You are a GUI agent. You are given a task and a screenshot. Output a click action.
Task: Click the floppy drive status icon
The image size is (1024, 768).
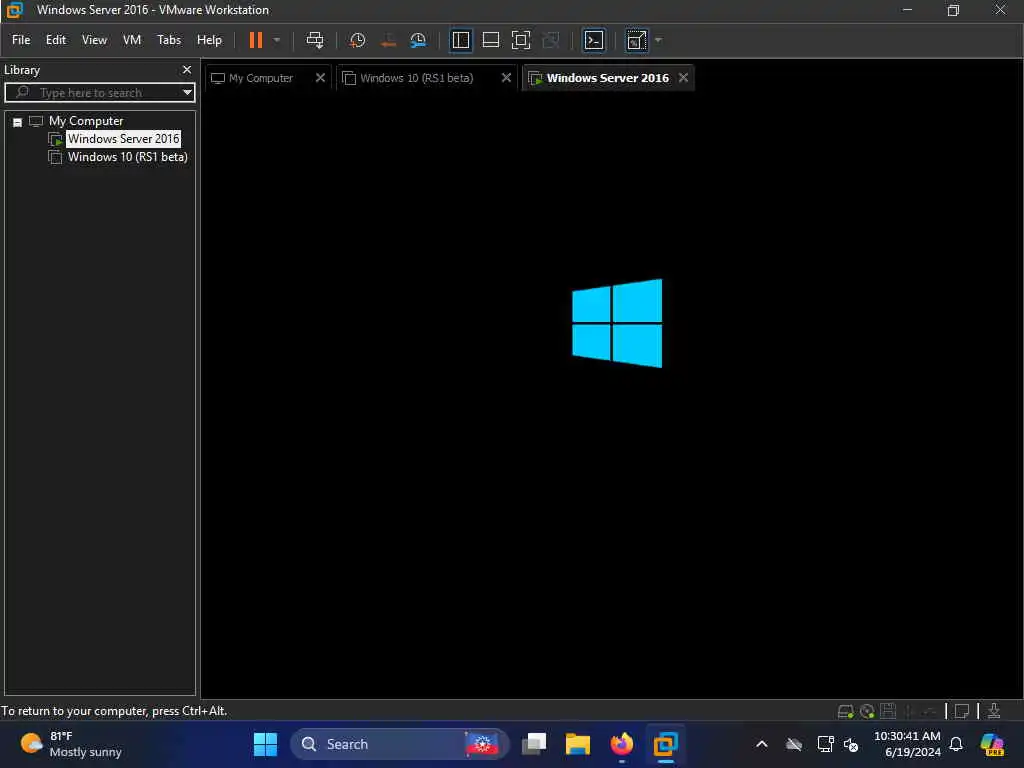888,711
